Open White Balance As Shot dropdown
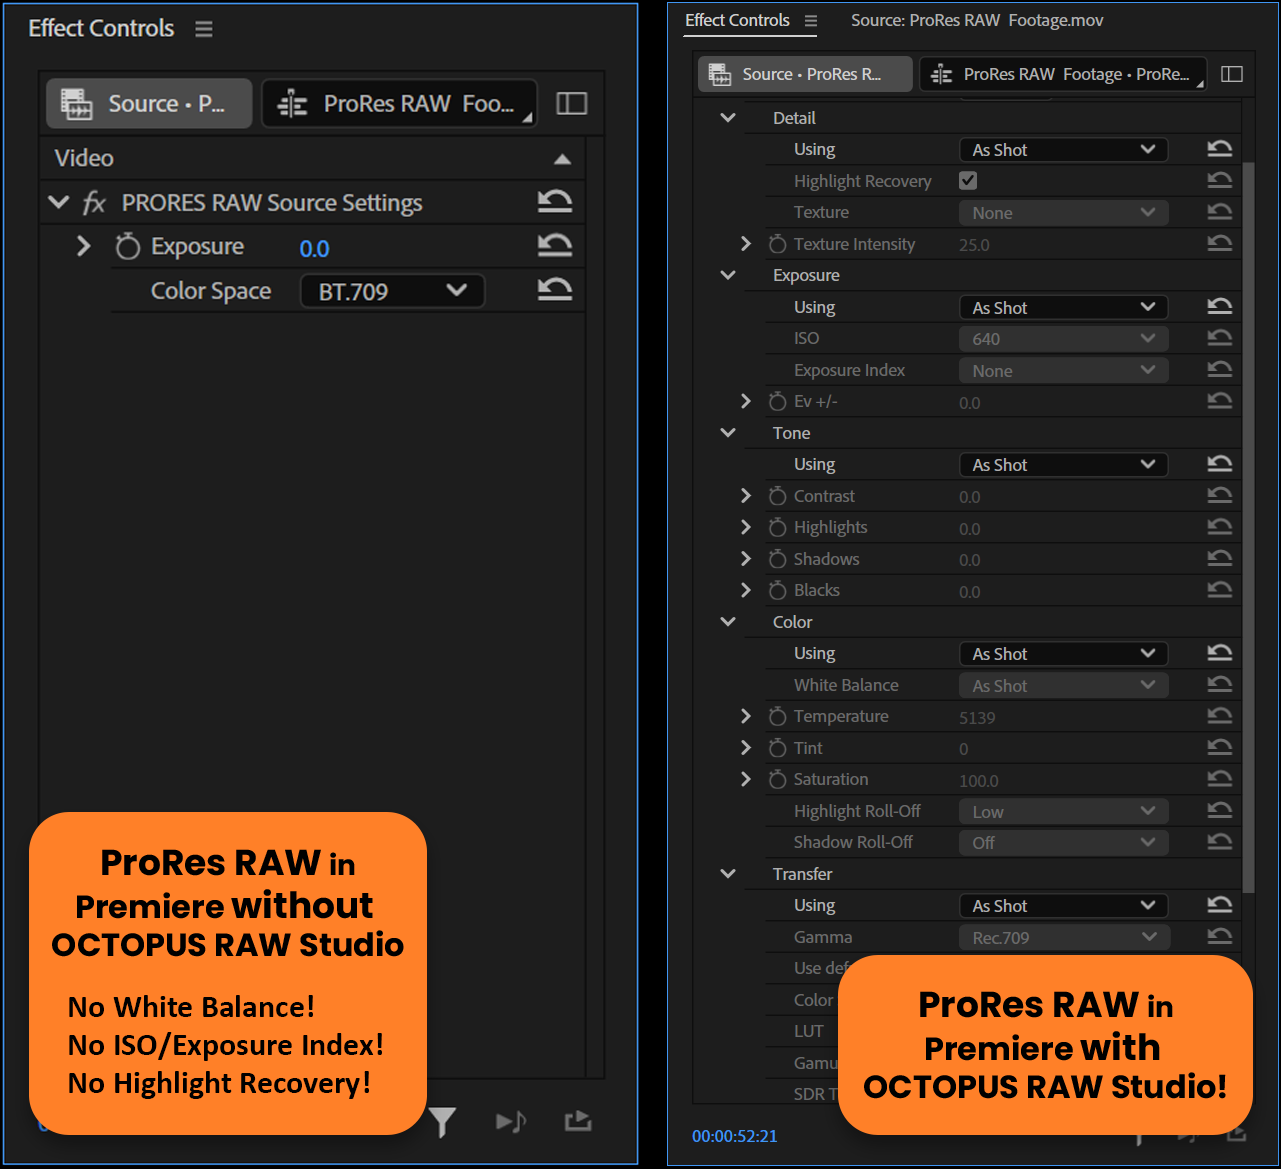Screen dimensions: 1281x1169 [x=1064, y=686]
